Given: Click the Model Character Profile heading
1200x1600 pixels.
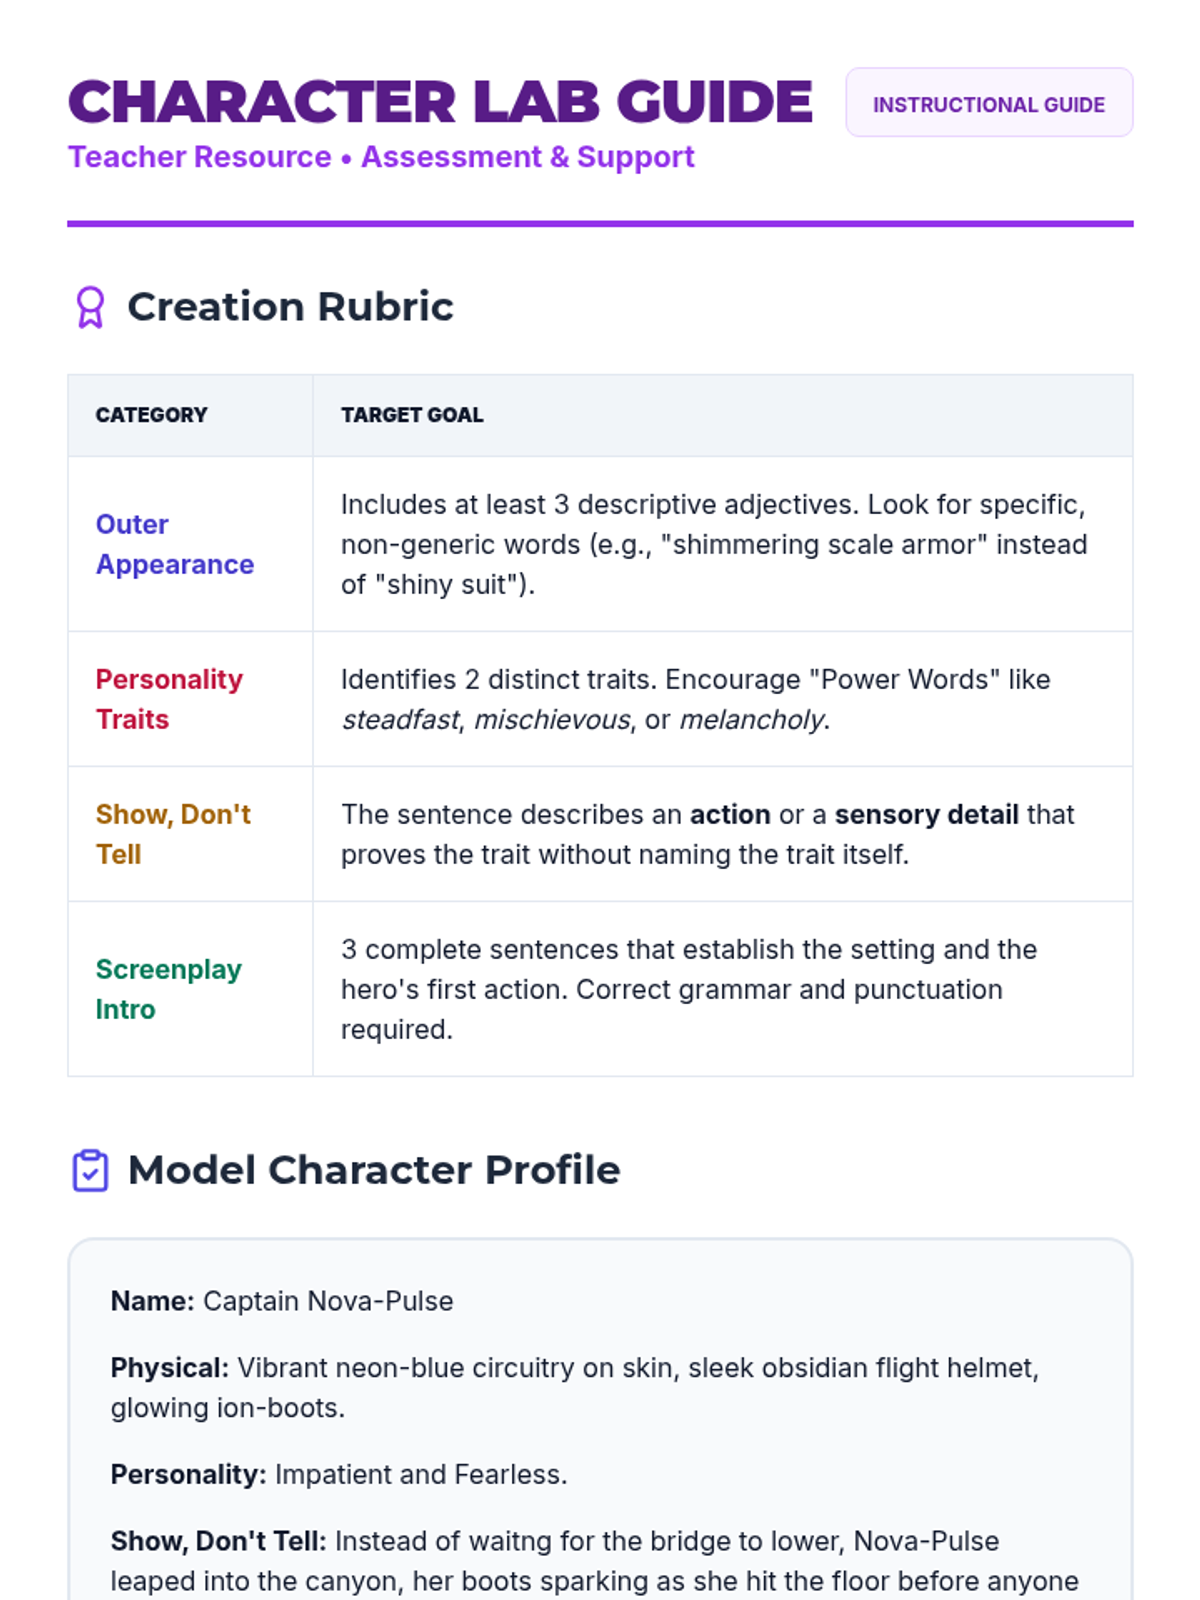Looking at the screenshot, I should [374, 1170].
